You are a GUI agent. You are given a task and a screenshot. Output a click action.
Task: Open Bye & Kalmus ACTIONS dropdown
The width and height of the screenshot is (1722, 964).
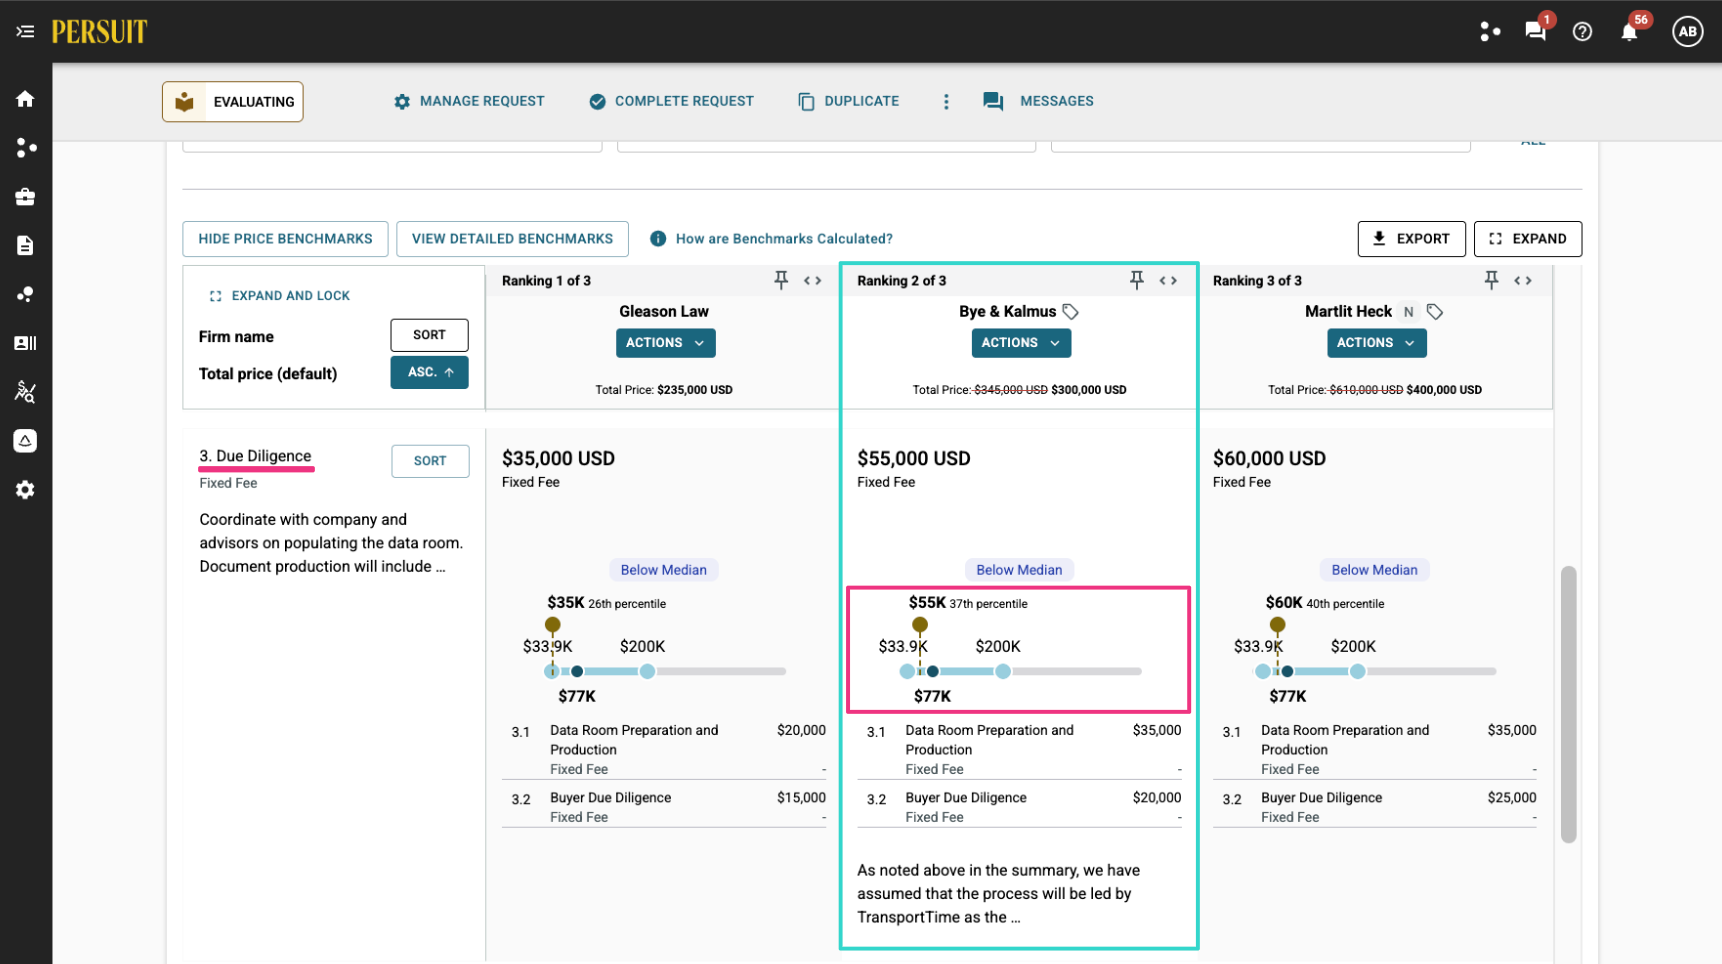tap(1021, 343)
